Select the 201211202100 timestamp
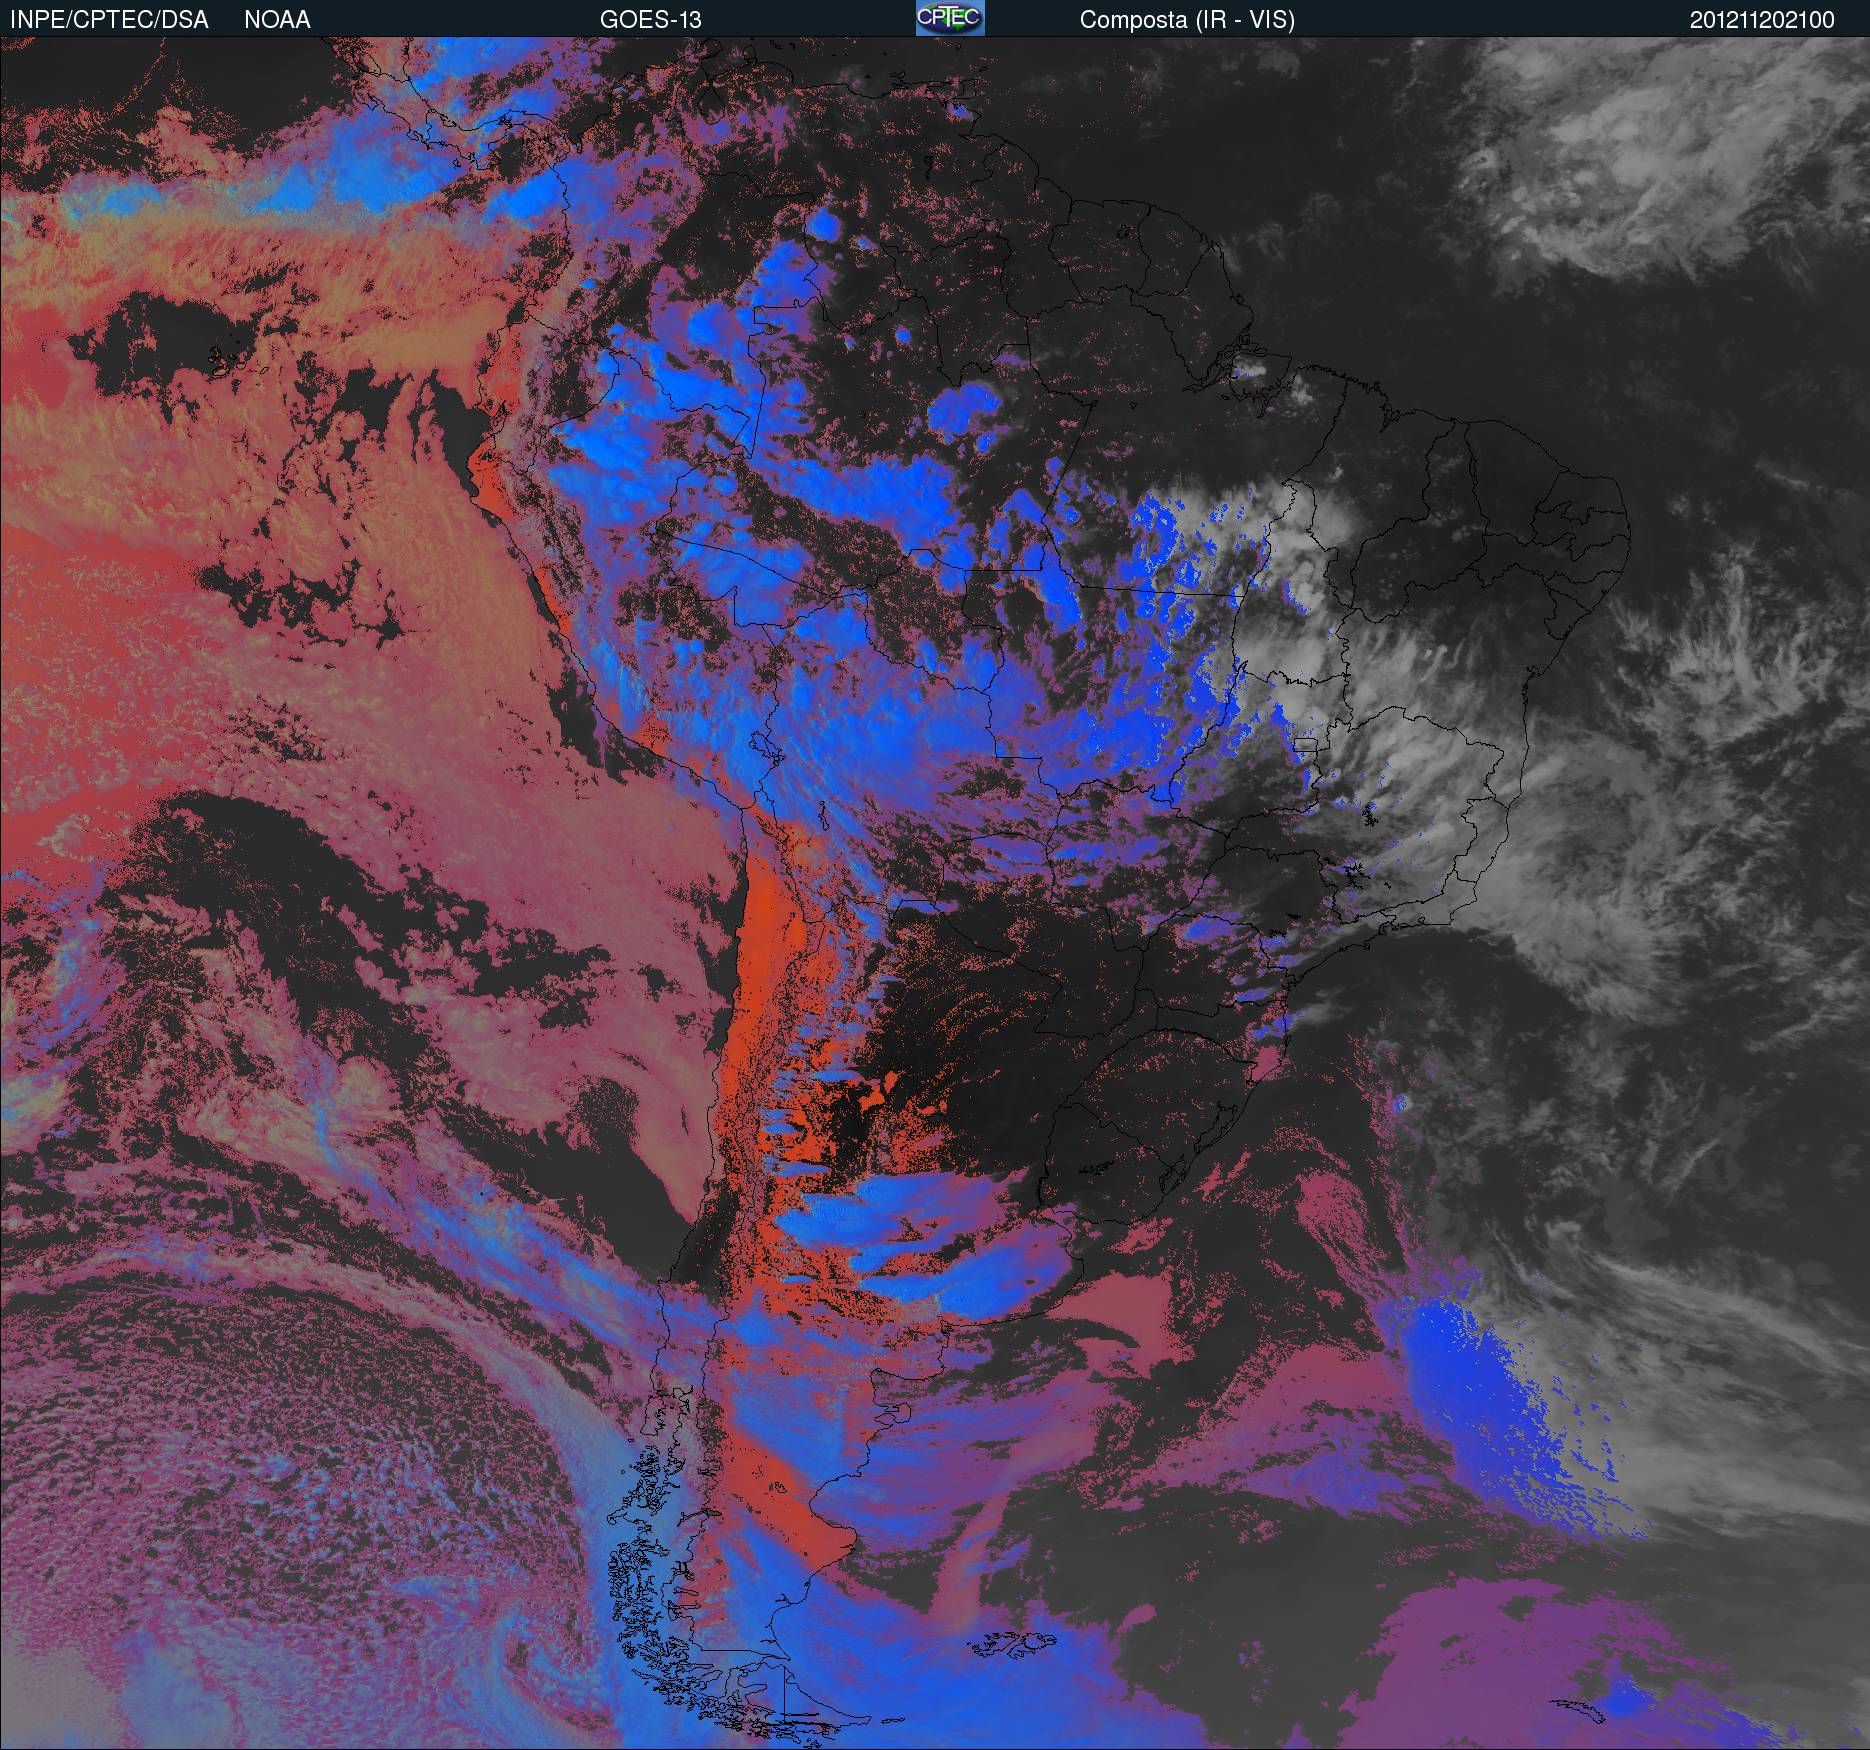 (1762, 20)
